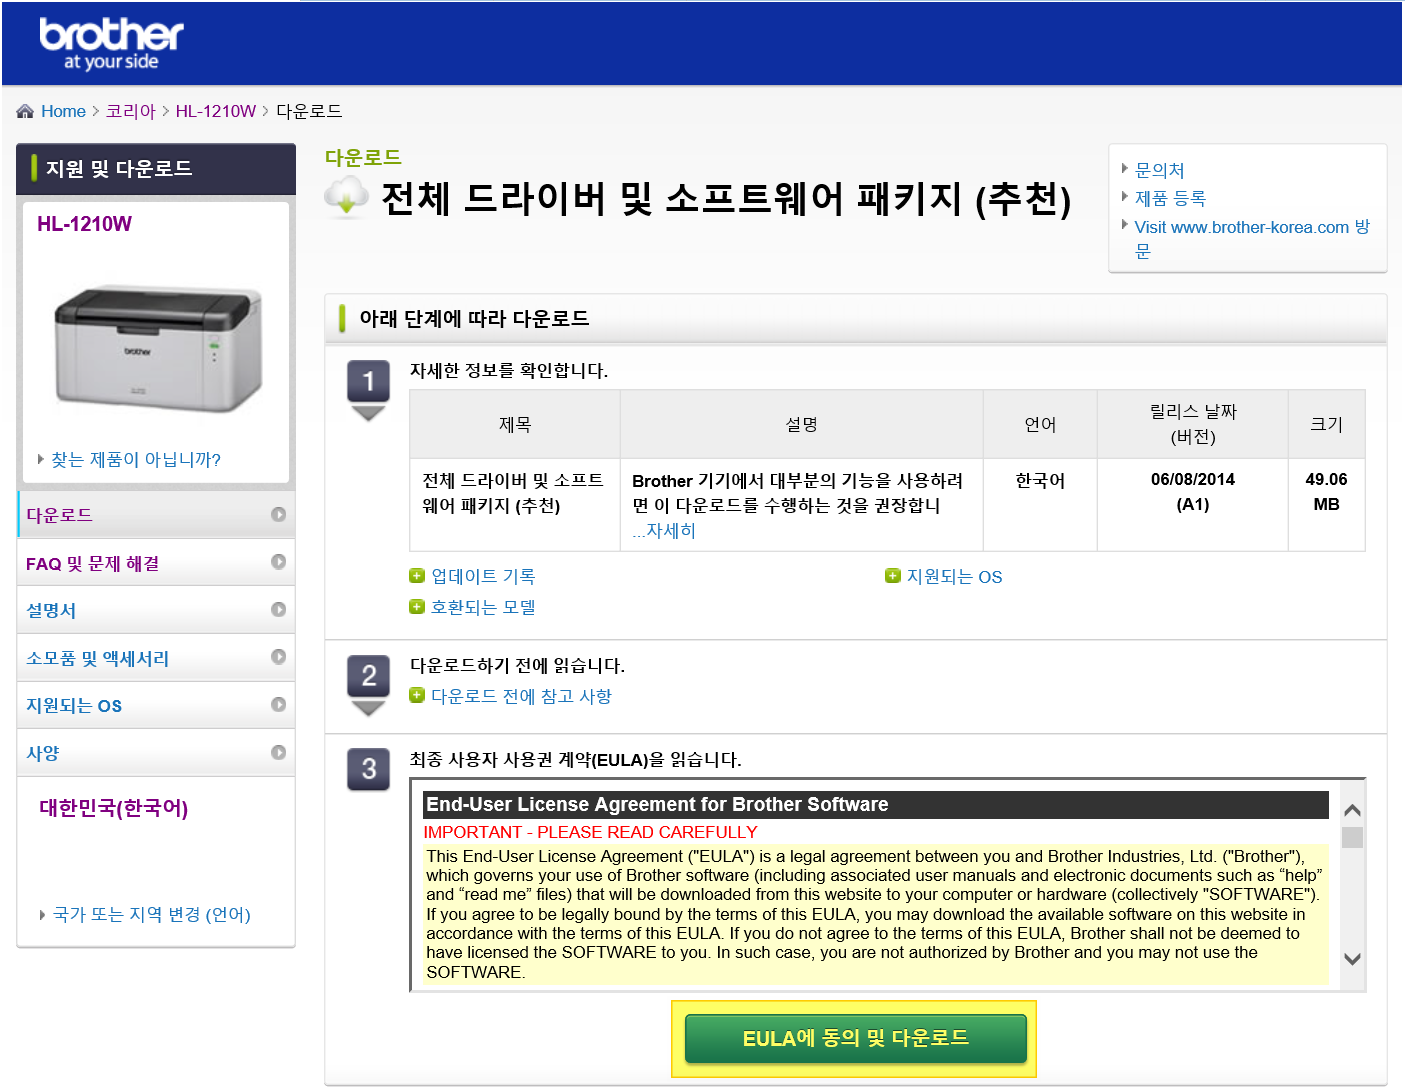
Task: Select 다운로드 sidebar menu item
Action: point(156,514)
